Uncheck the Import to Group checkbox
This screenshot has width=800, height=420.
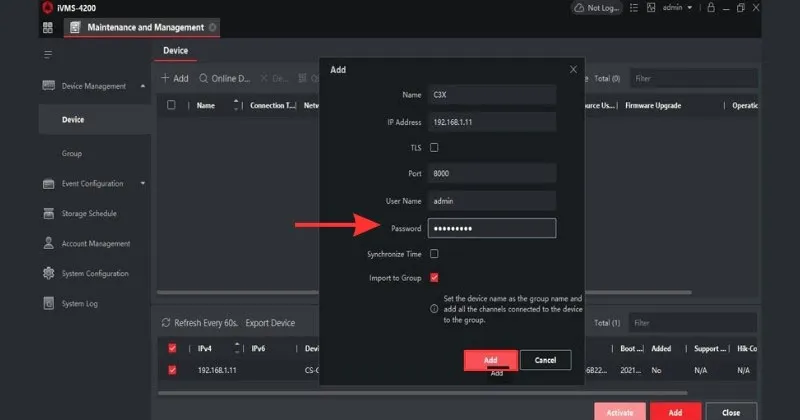434,278
